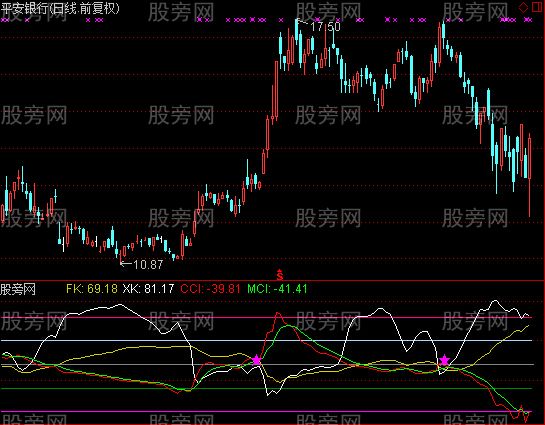Screen dimensions: 545x425
Task: Click the 17.50 high price label
Action: tap(325, 27)
